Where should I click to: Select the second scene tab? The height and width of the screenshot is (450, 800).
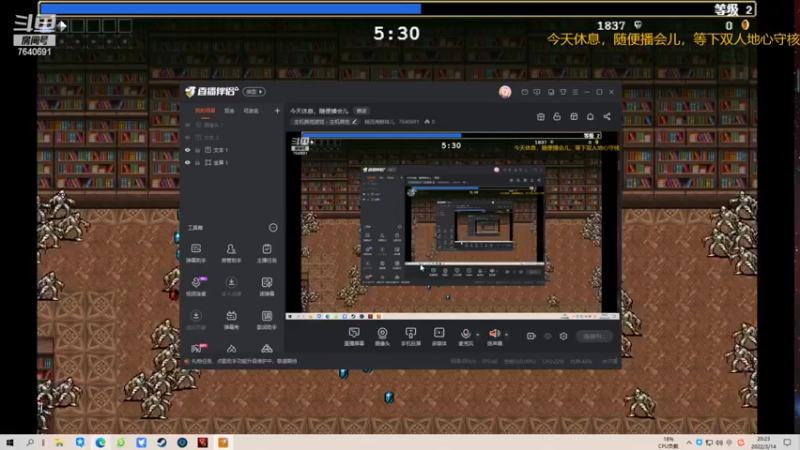(230, 111)
